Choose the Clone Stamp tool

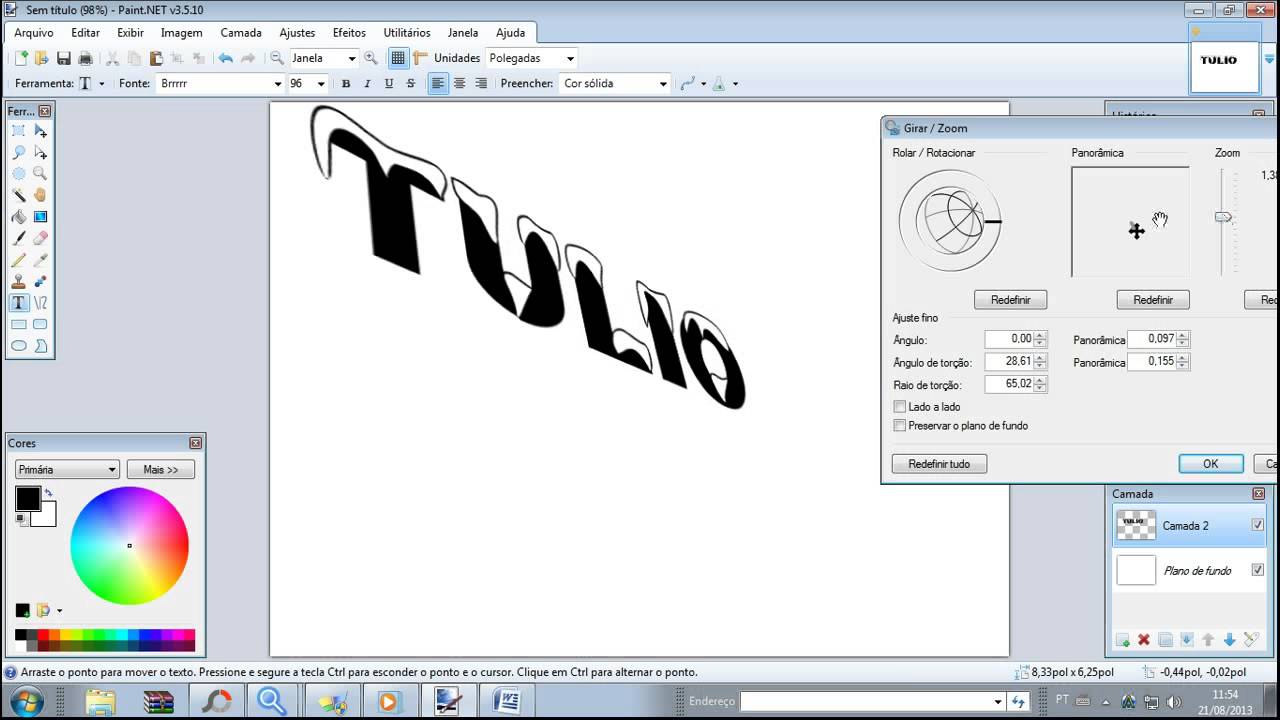point(19,282)
